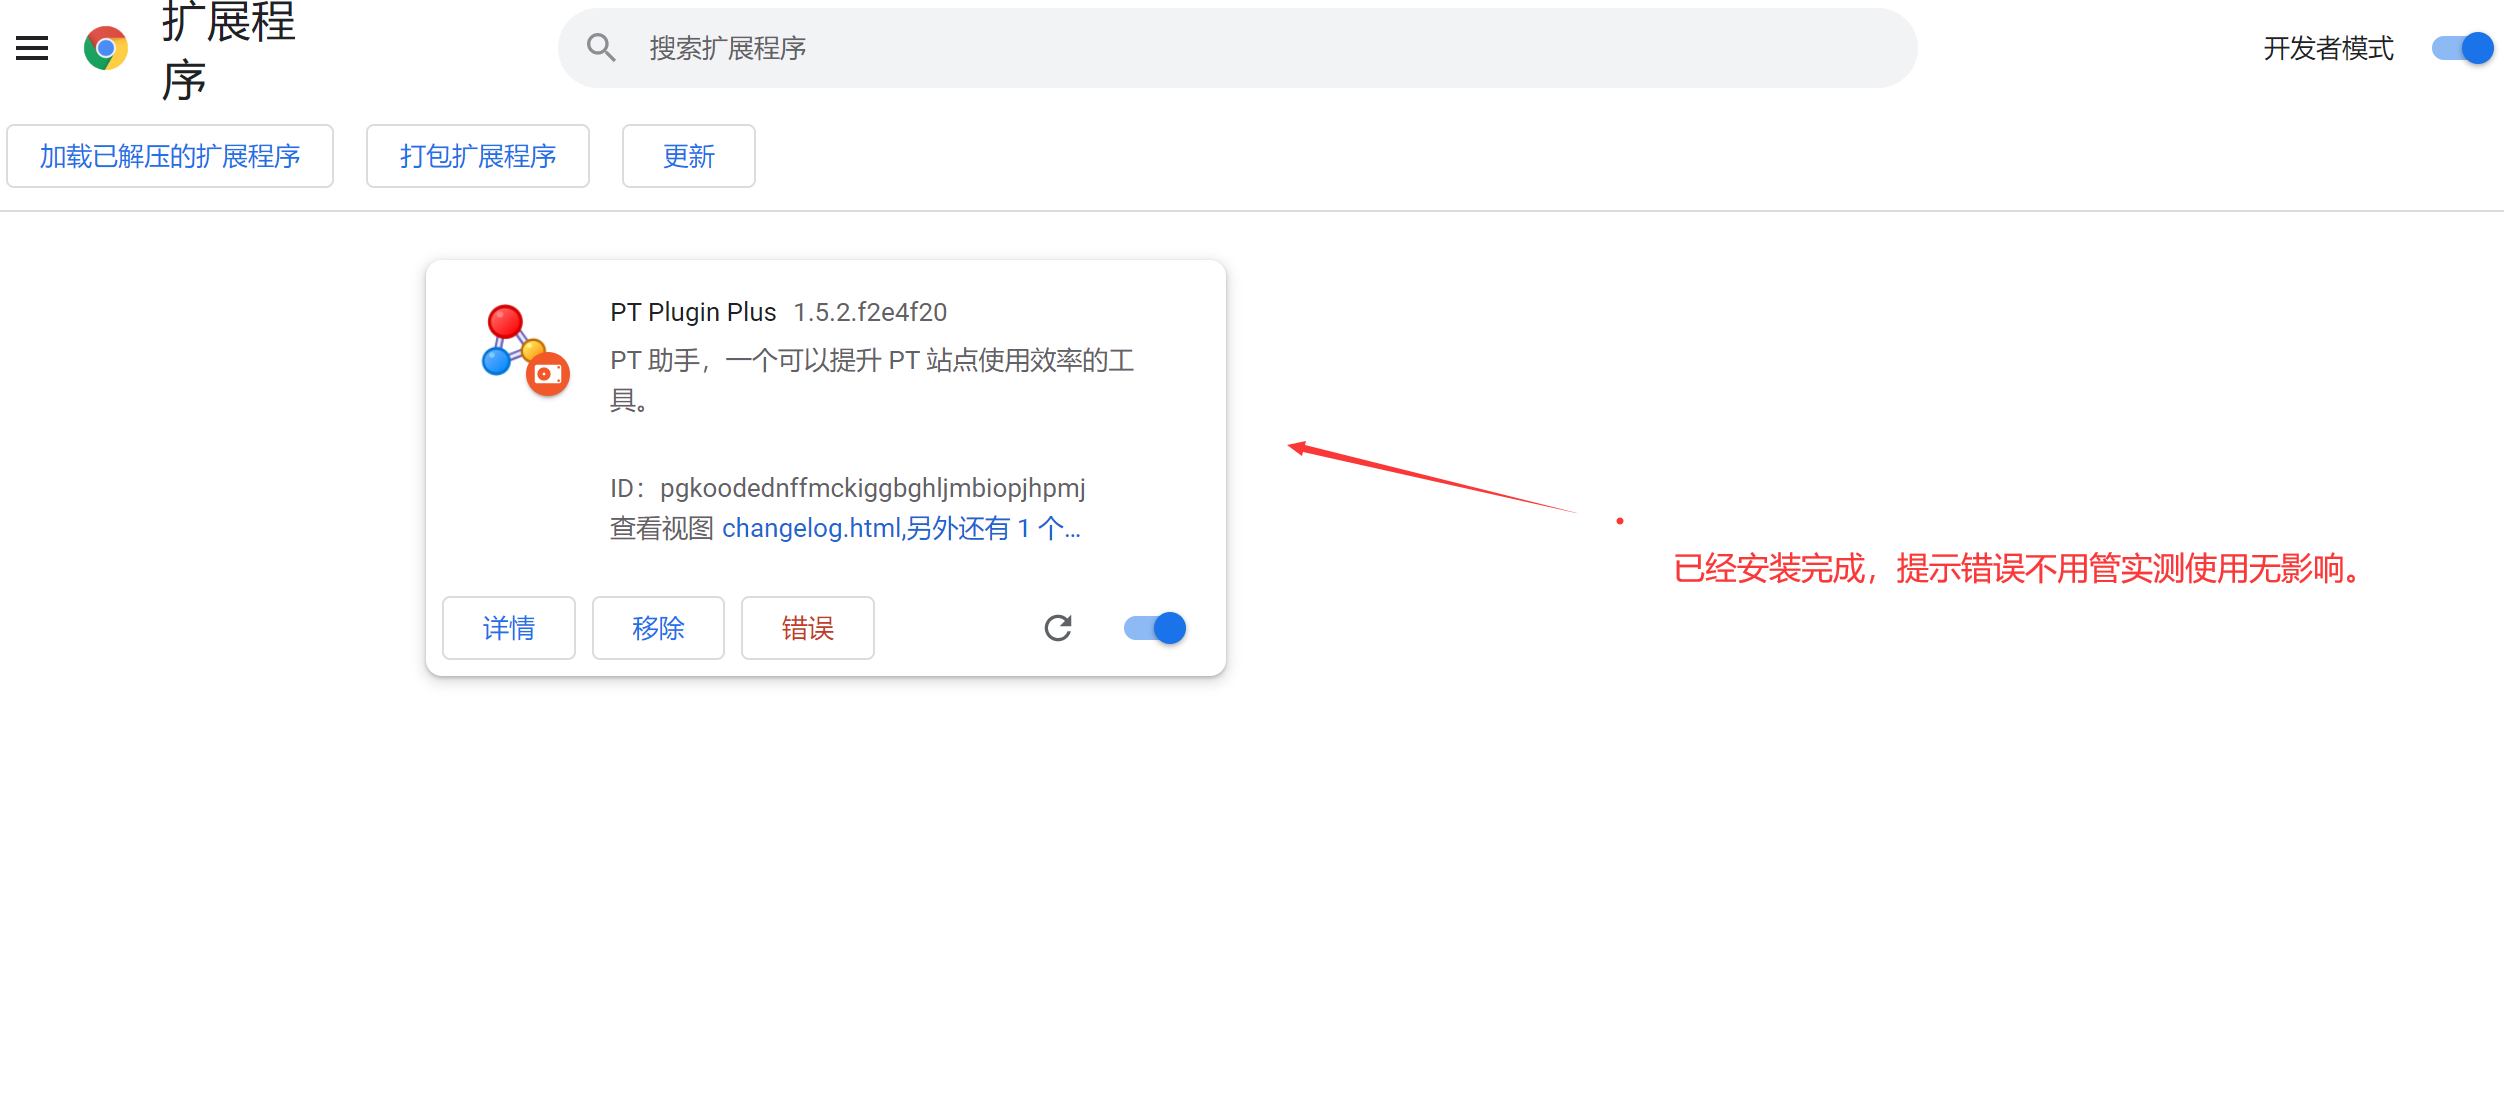
Task: Click the PT 助手 description text
Action: coord(872,380)
